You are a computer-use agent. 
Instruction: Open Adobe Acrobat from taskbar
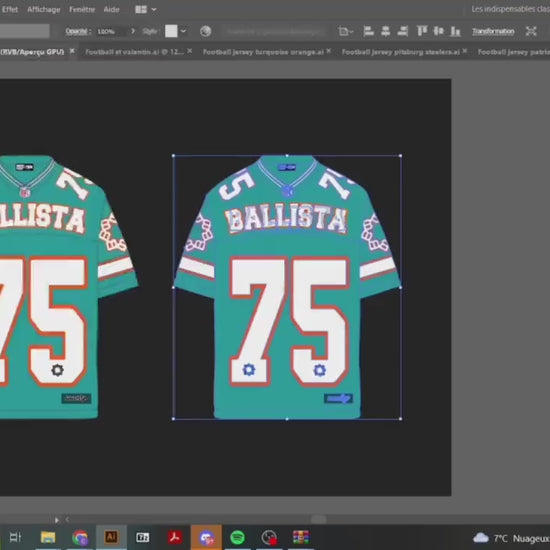pyautogui.click(x=175, y=537)
